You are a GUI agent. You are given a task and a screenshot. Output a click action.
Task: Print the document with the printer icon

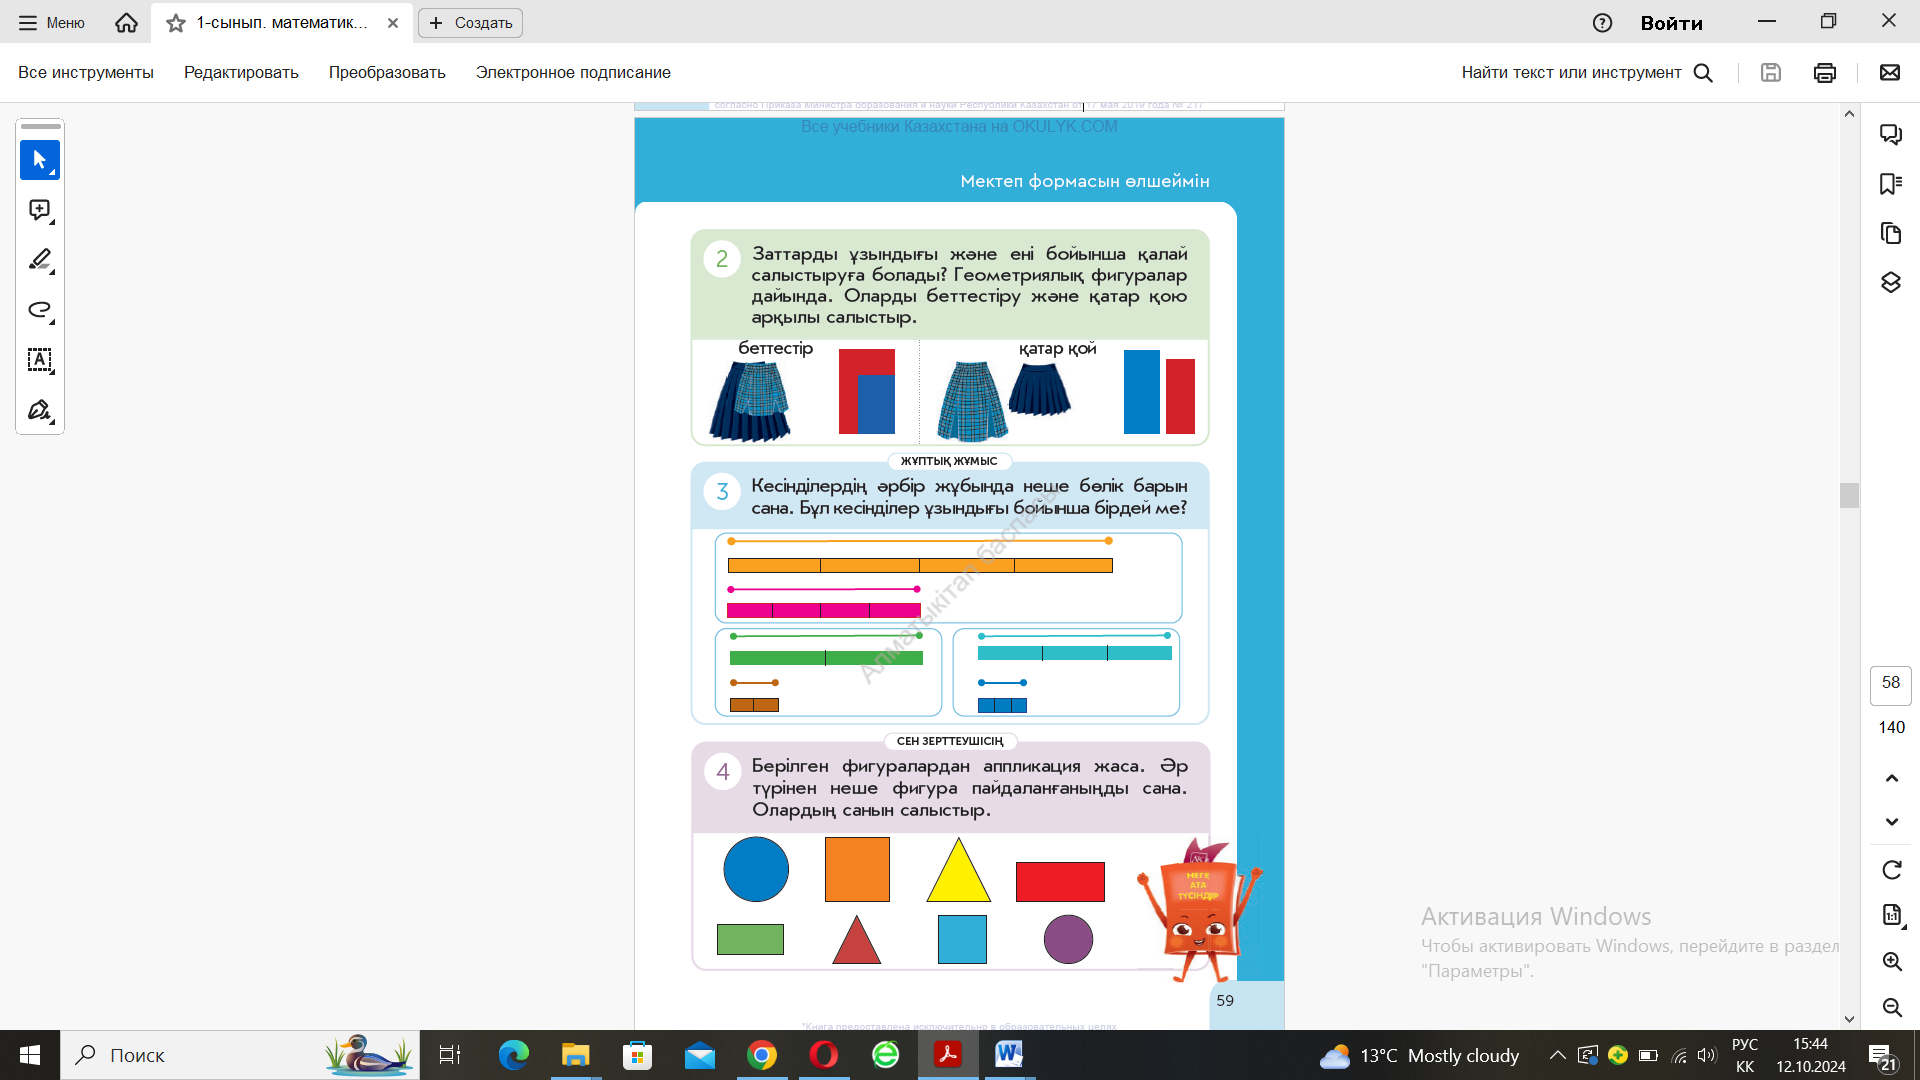point(1824,72)
